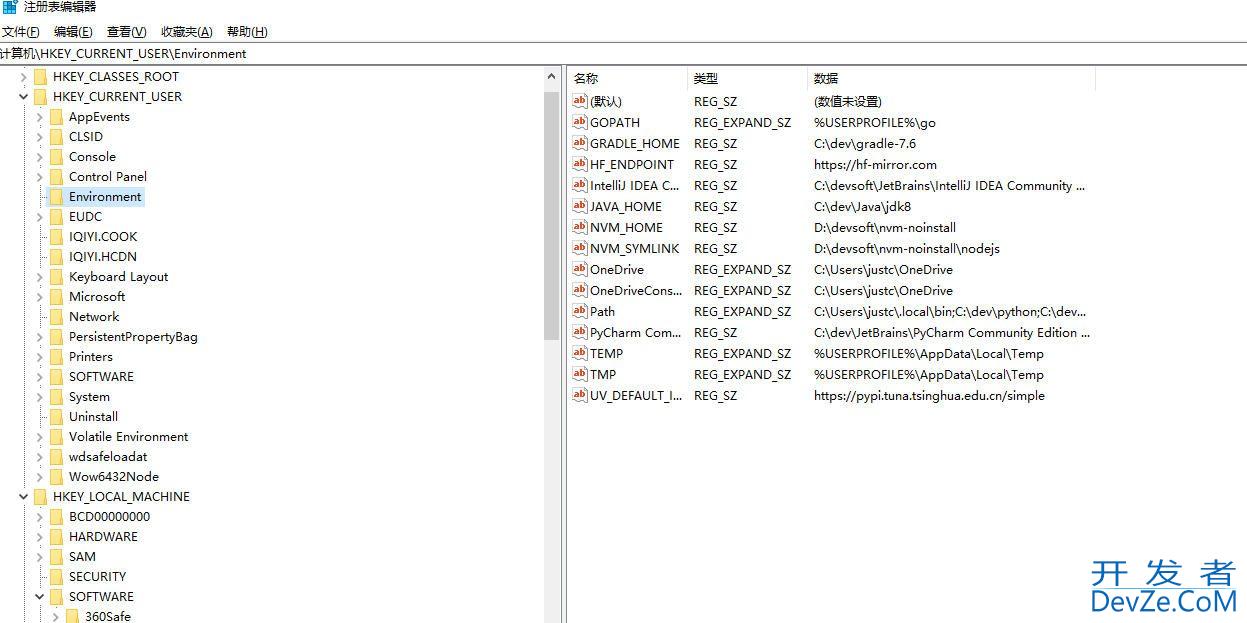This screenshot has height=623, width=1247.
Task: Click the string icon beside GOPATH
Action: 579,122
